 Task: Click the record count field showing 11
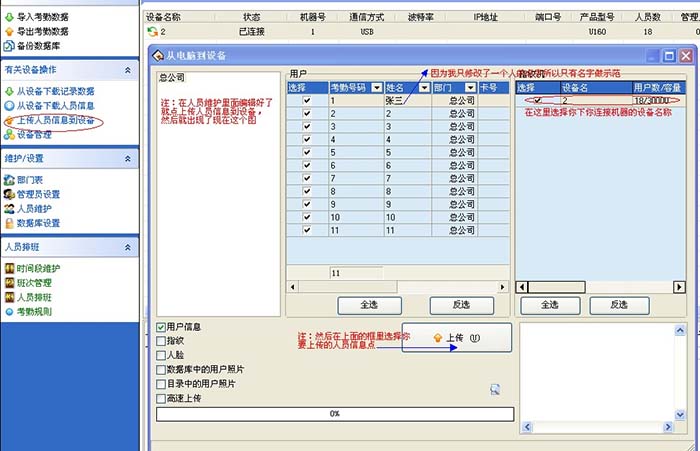(x=356, y=273)
